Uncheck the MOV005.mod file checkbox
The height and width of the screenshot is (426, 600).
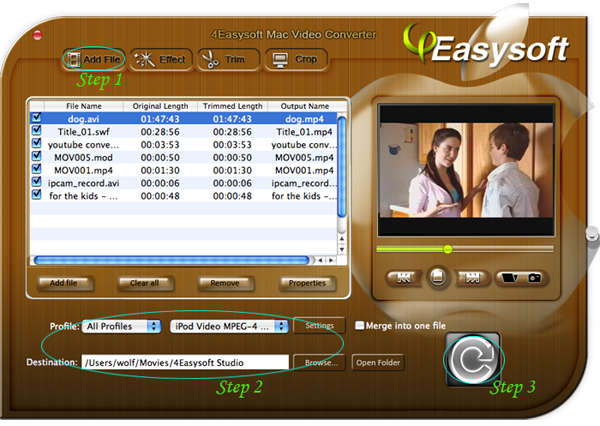pos(37,157)
